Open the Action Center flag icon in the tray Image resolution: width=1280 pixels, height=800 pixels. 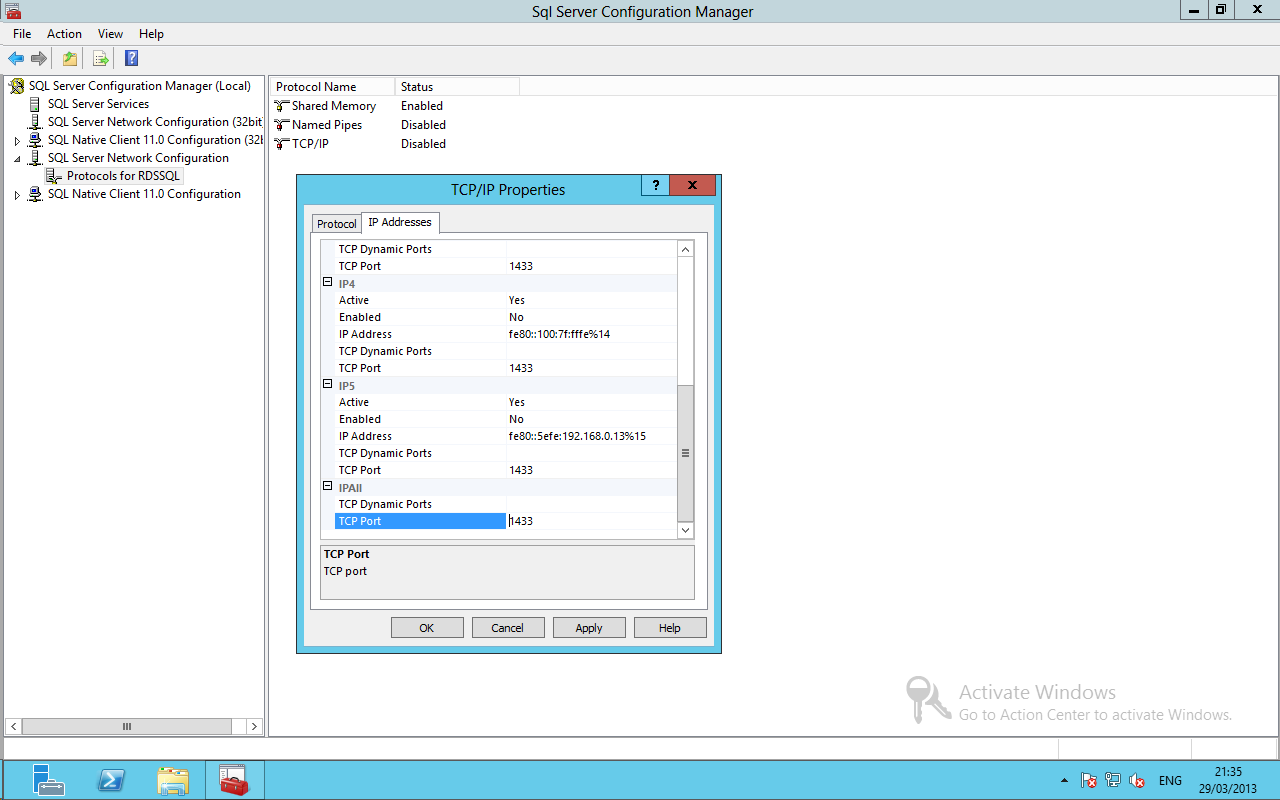pos(1089,780)
